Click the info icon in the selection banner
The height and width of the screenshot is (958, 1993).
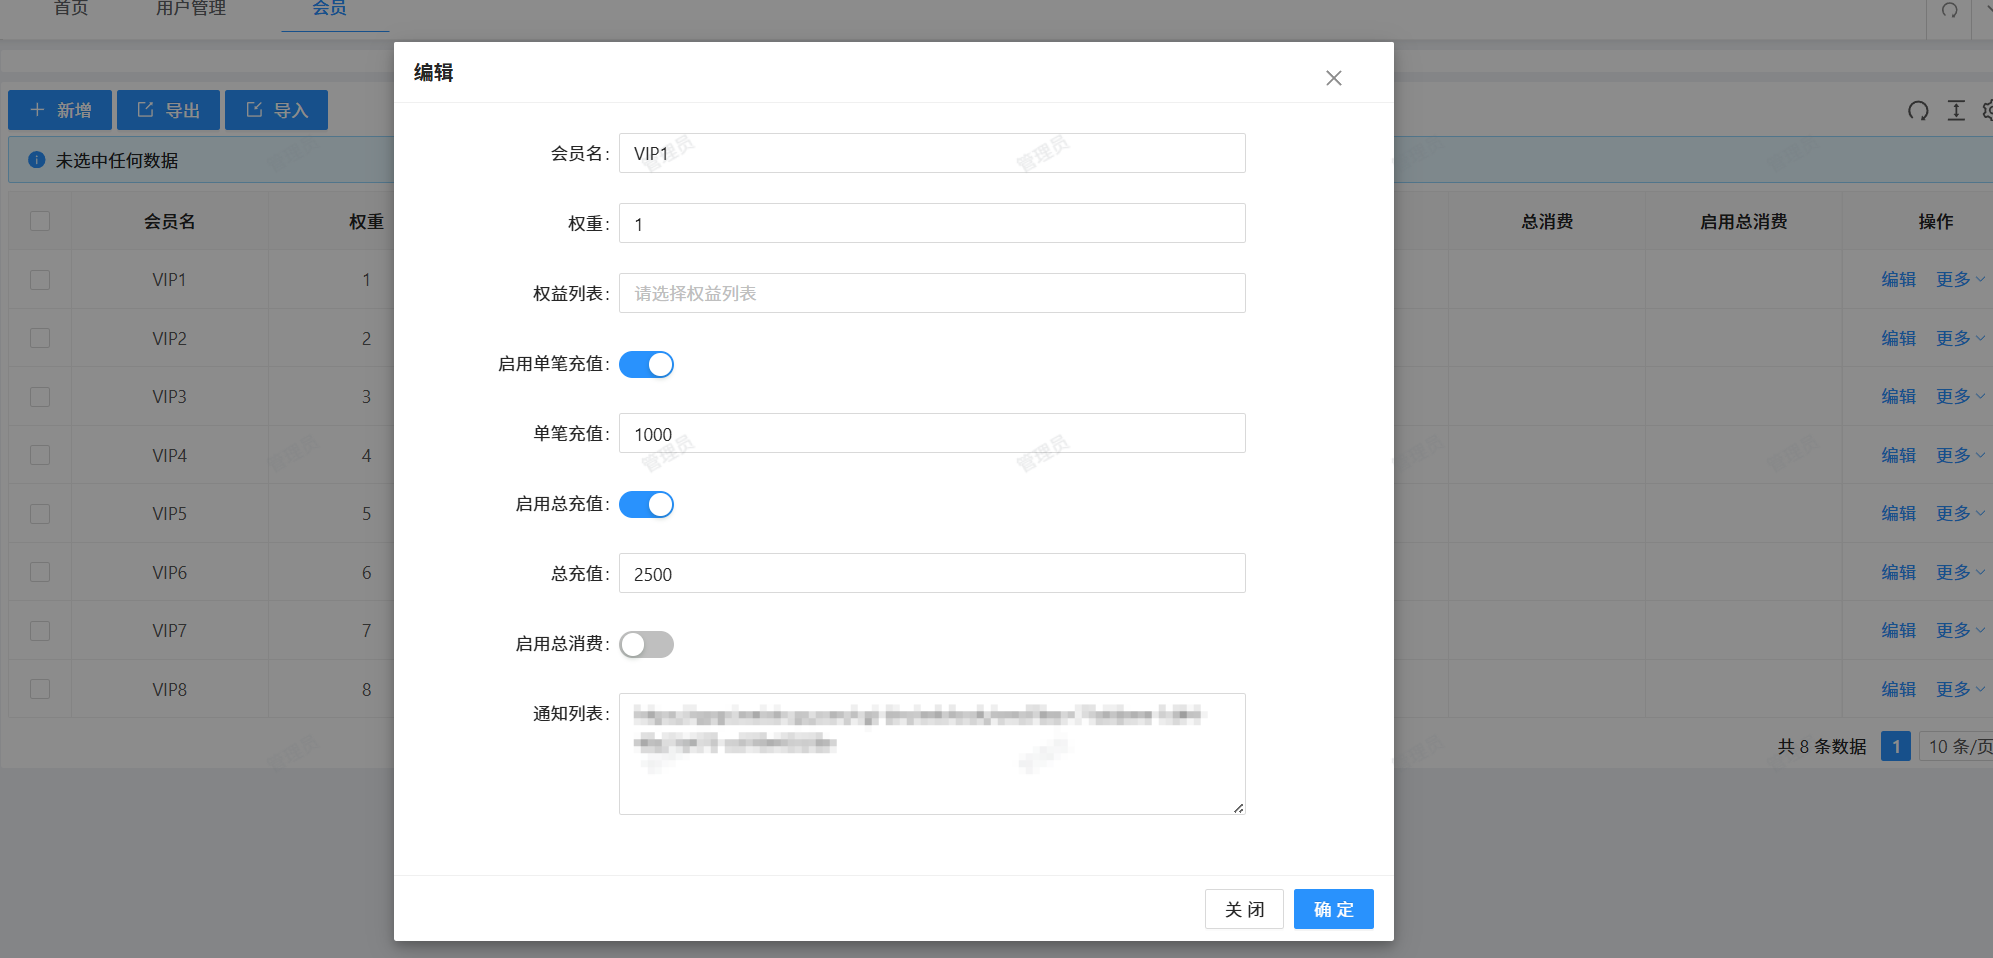coord(37,159)
